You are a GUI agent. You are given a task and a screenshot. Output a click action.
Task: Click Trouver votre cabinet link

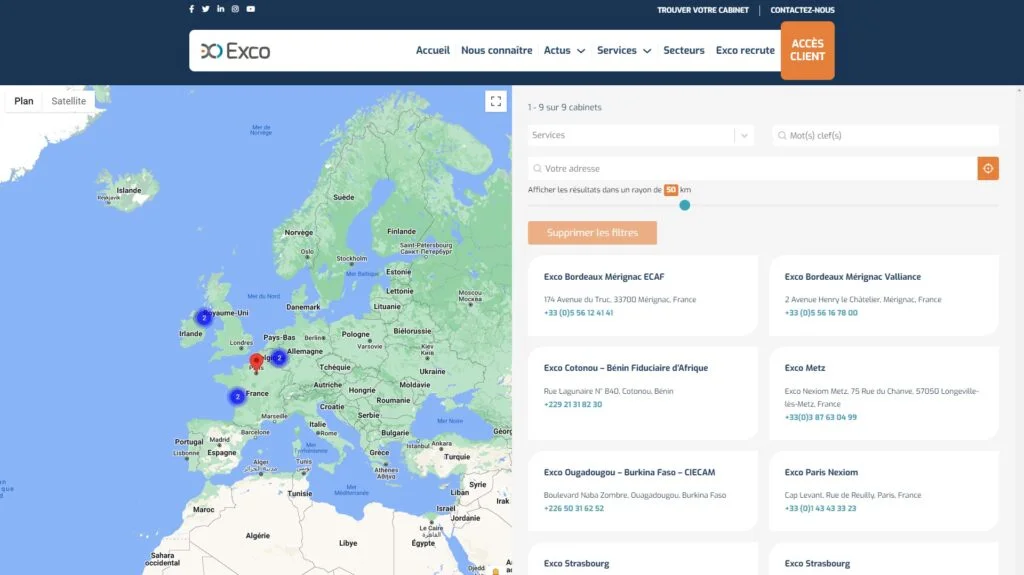point(703,10)
